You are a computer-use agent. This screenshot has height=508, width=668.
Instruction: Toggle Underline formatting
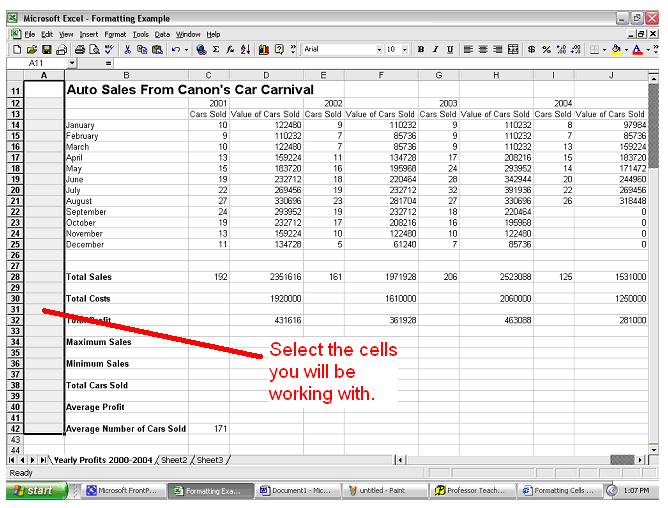[x=449, y=49]
